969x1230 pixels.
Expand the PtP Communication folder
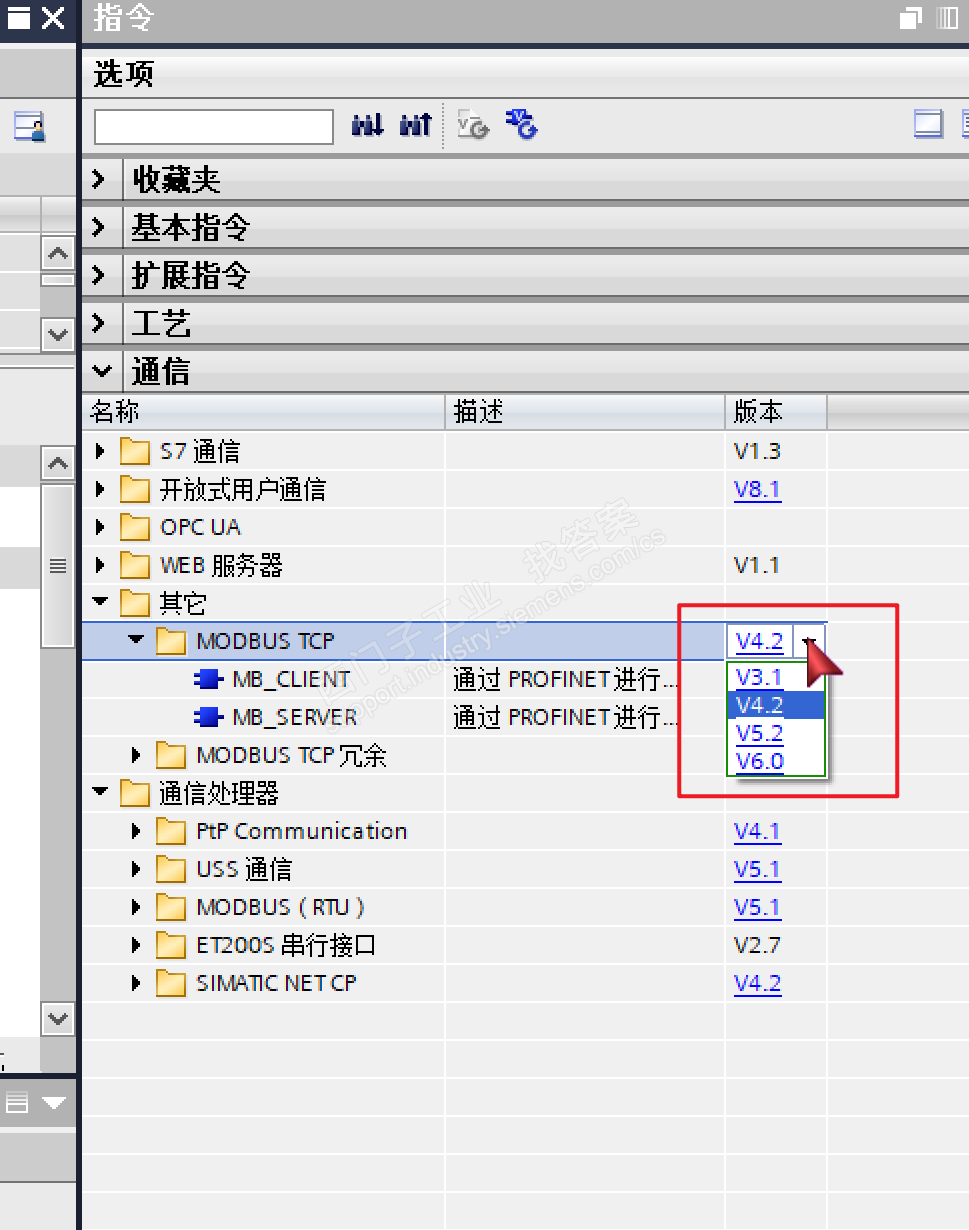[137, 831]
